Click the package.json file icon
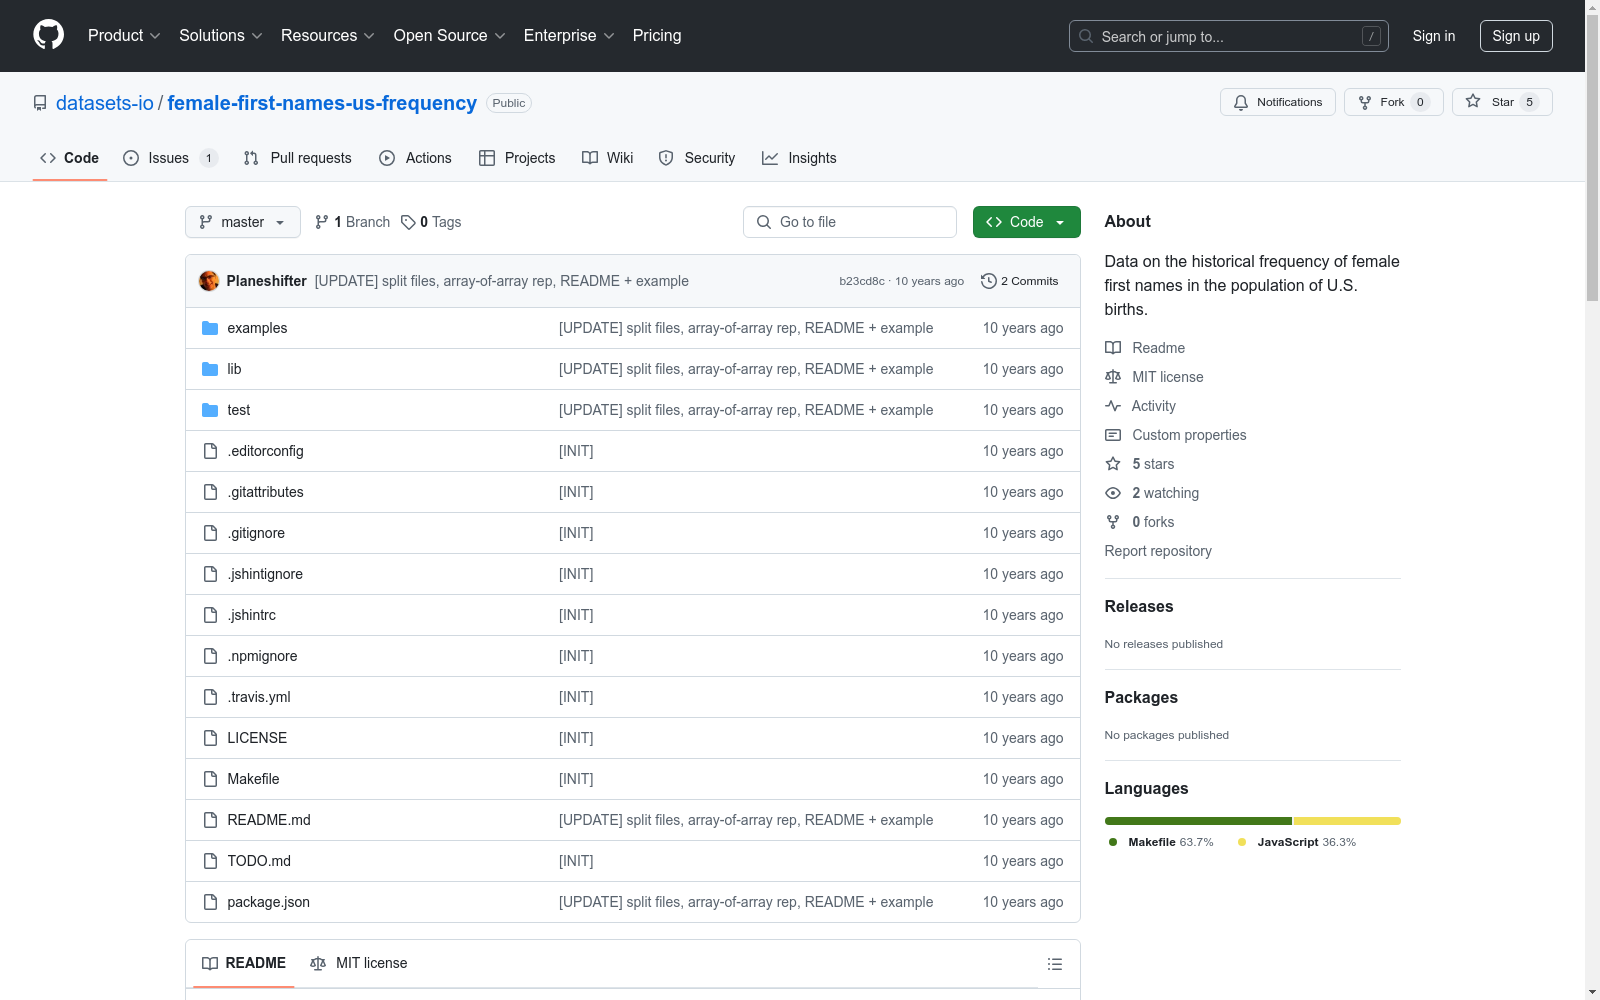The image size is (1600, 1000). [x=210, y=902]
